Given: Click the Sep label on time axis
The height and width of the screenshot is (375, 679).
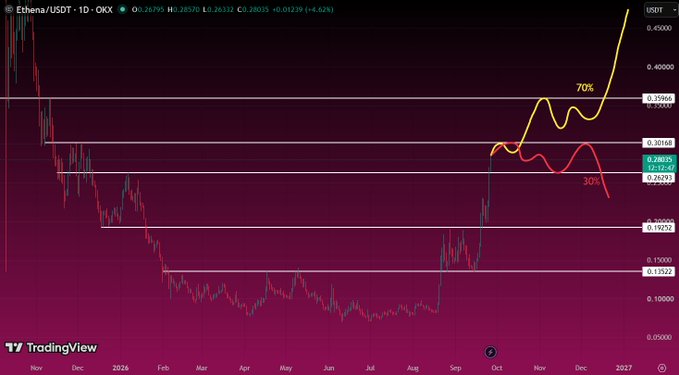Looking at the screenshot, I should point(455,368).
